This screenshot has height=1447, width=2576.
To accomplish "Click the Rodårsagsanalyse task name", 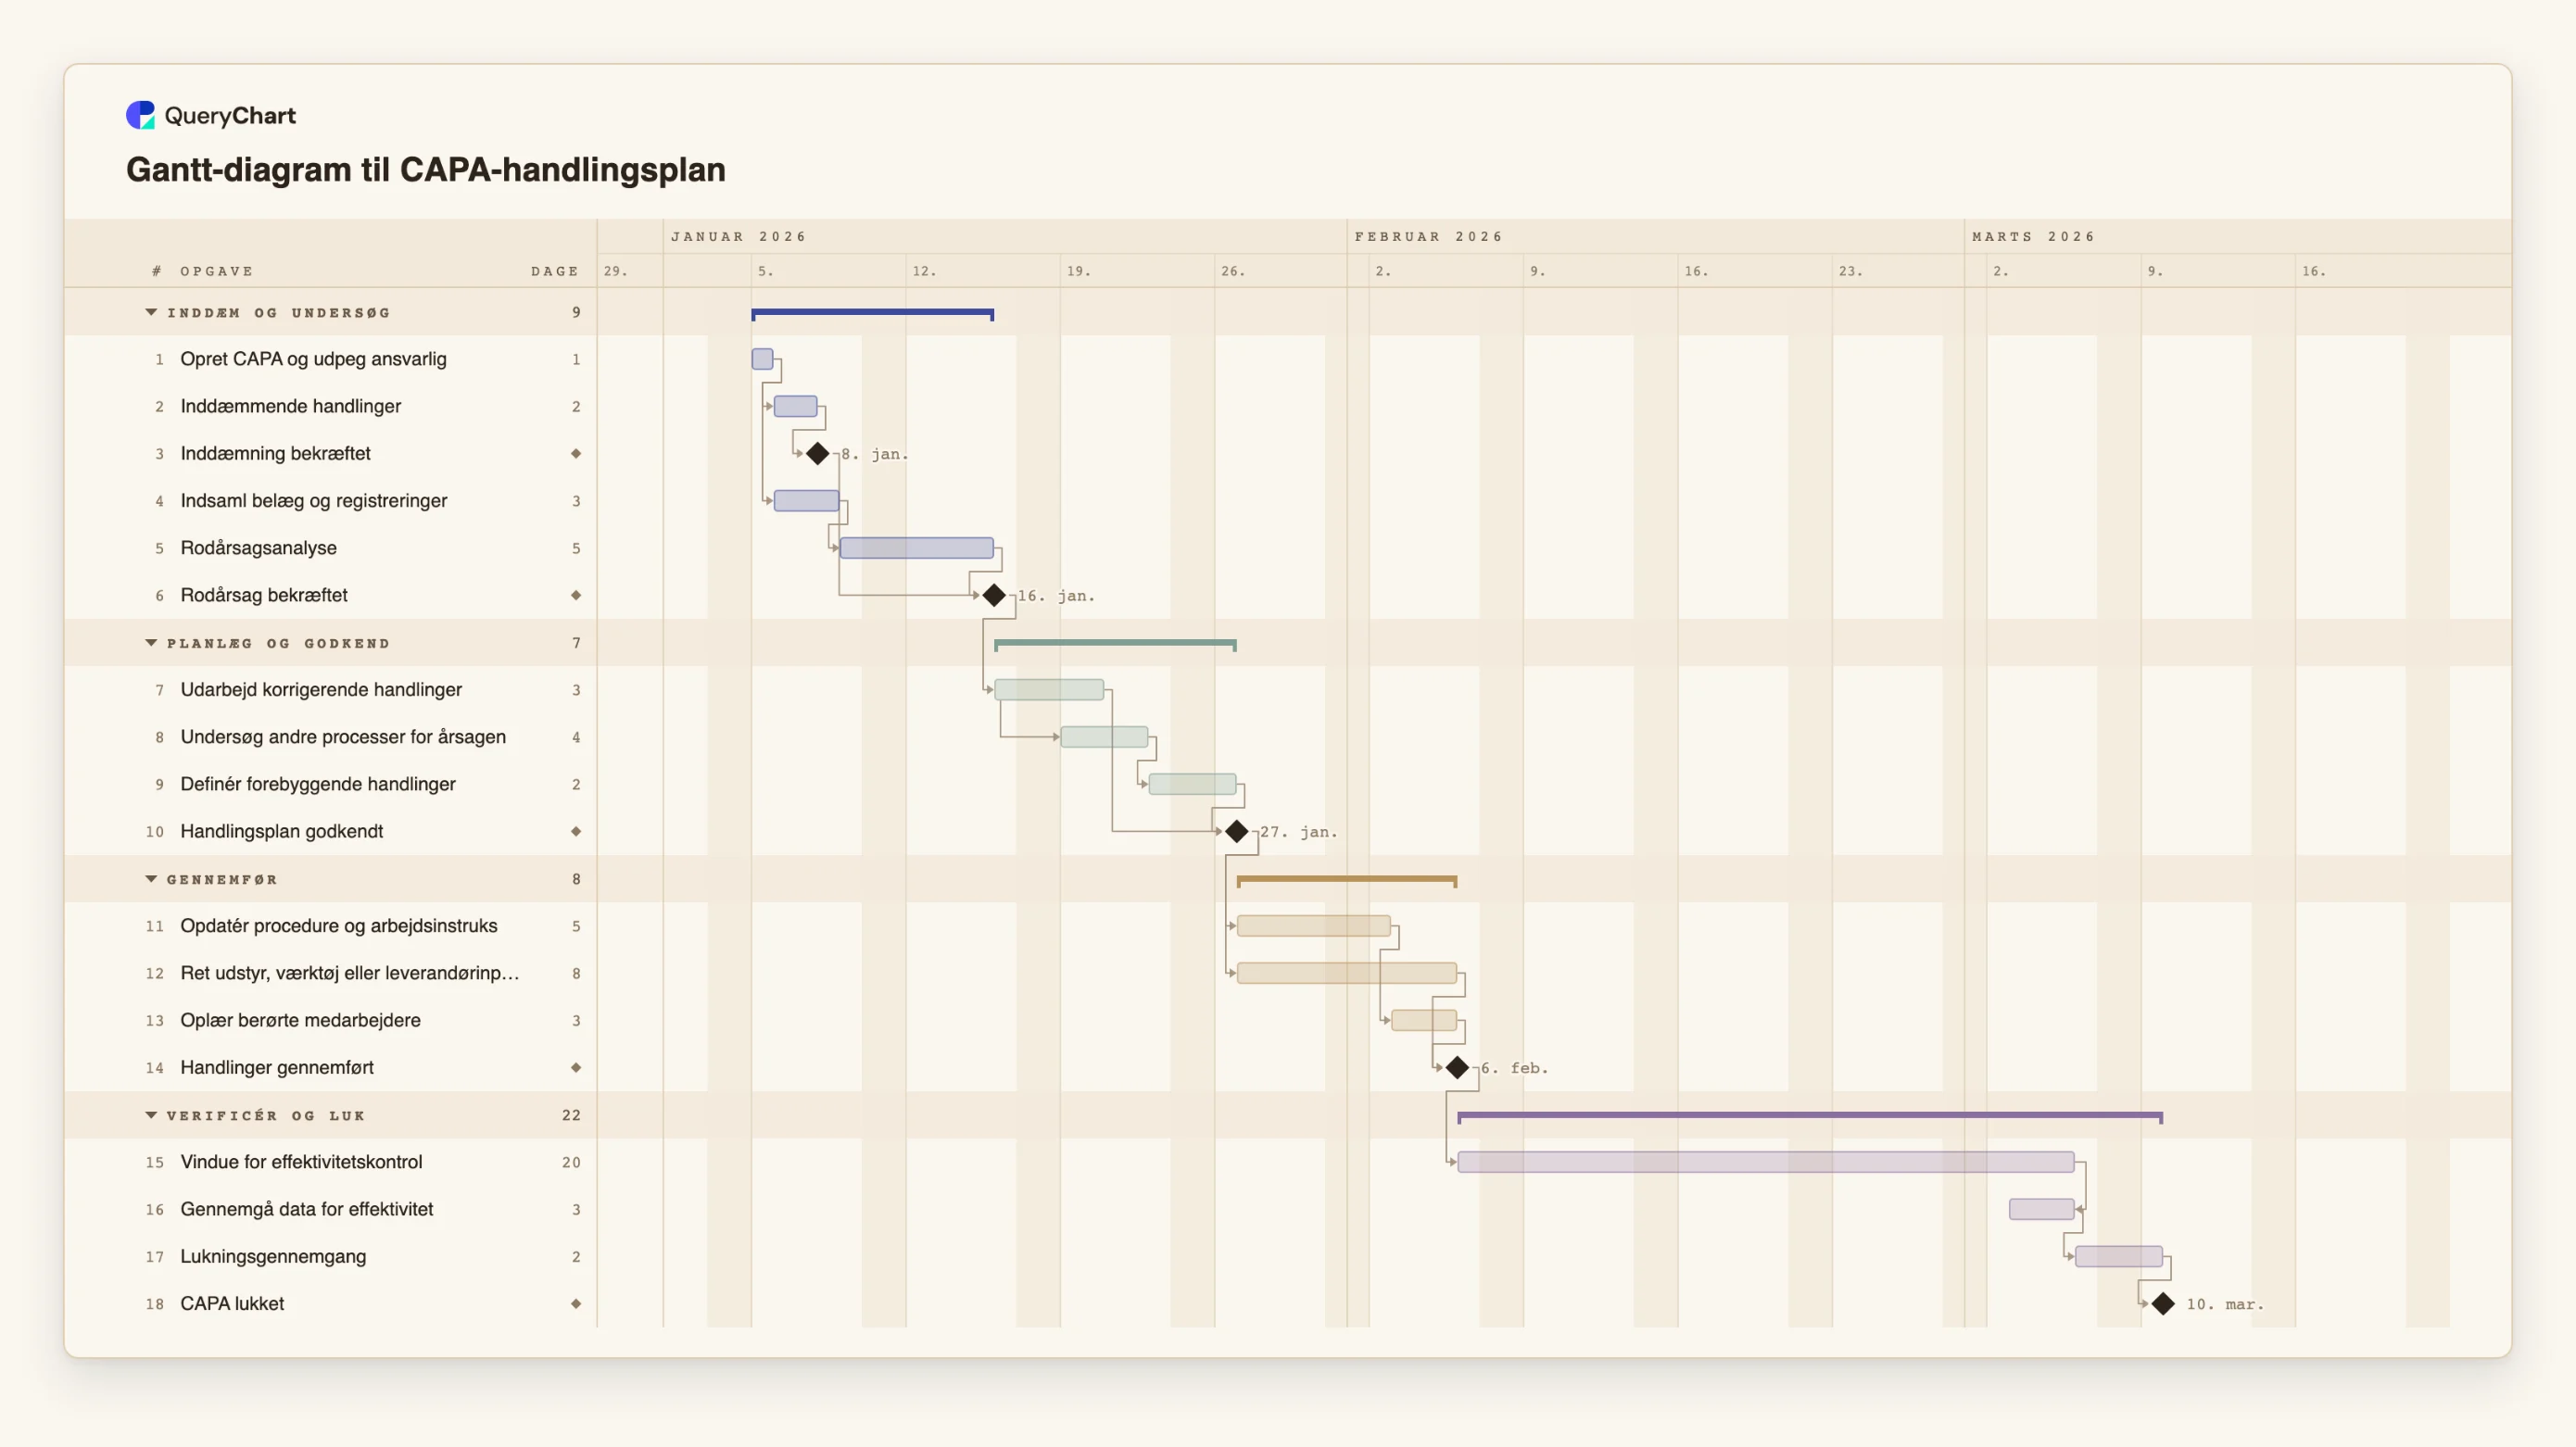I will pyautogui.click(x=259, y=548).
